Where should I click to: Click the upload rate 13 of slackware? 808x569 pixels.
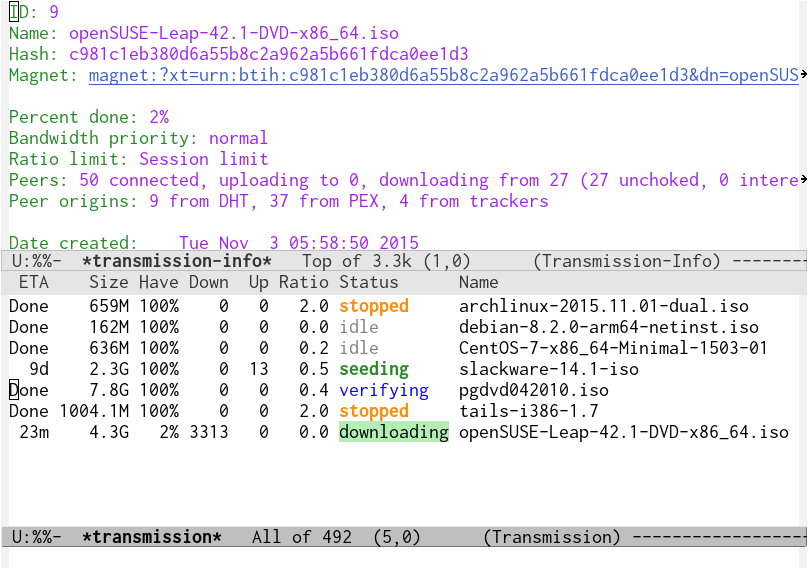click(259, 370)
